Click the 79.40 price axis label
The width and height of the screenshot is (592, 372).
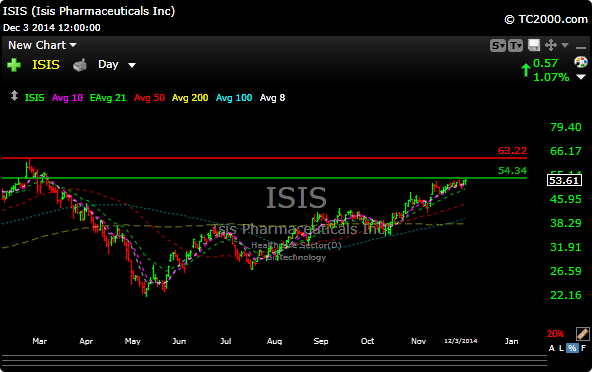(566, 127)
